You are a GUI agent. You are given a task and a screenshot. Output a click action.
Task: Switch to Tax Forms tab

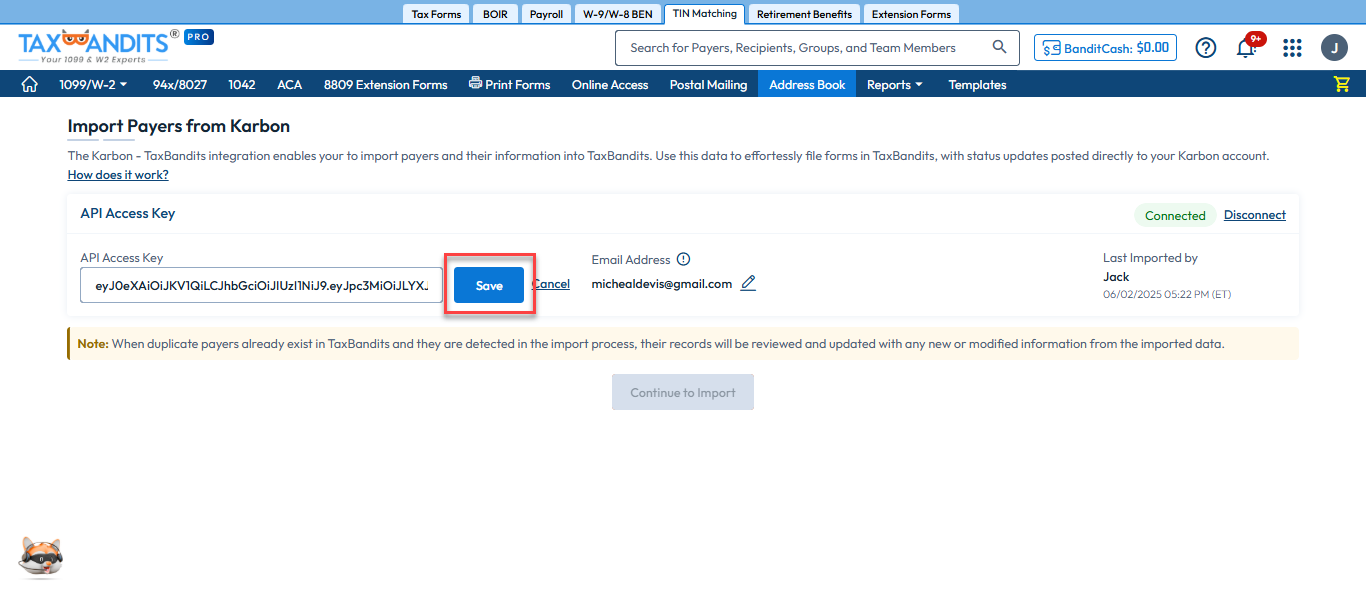coord(437,14)
